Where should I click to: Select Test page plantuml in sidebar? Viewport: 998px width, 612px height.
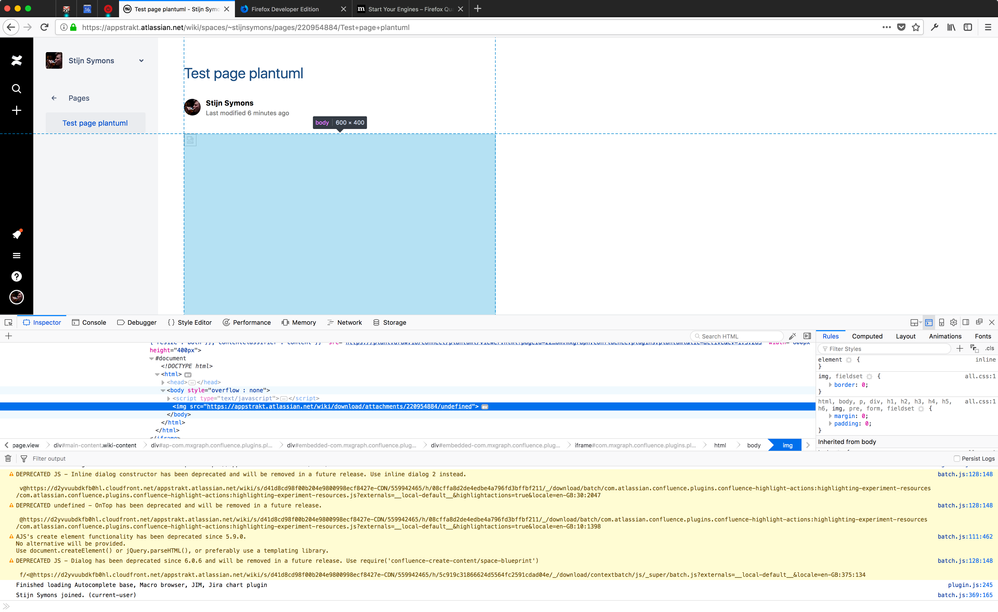[x=95, y=123]
